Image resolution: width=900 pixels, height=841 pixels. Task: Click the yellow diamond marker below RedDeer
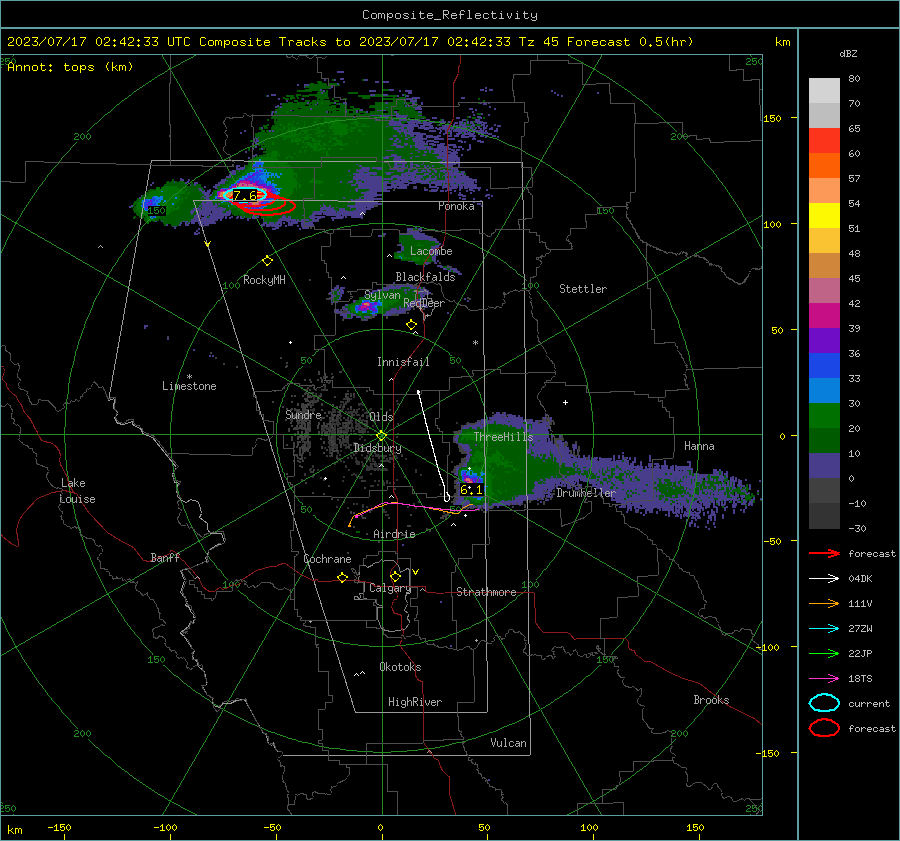coord(411,325)
